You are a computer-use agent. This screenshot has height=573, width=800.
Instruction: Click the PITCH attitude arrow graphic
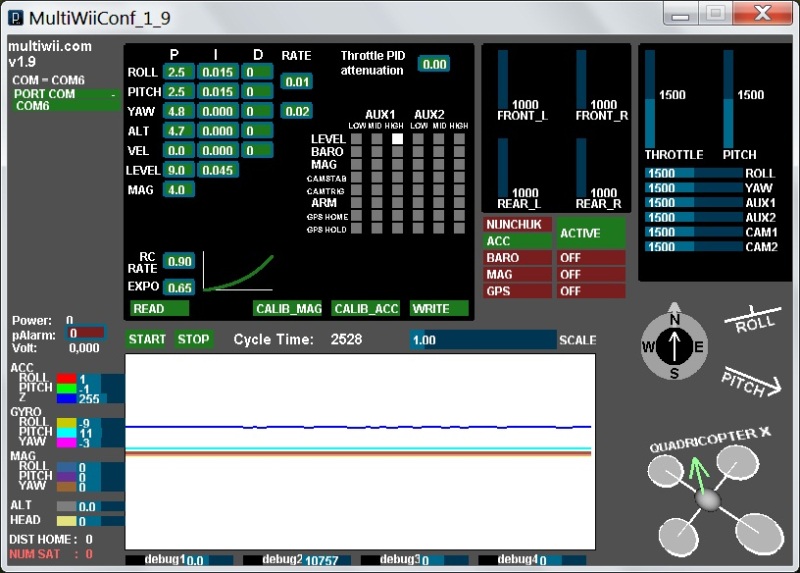pyautogui.click(x=751, y=383)
